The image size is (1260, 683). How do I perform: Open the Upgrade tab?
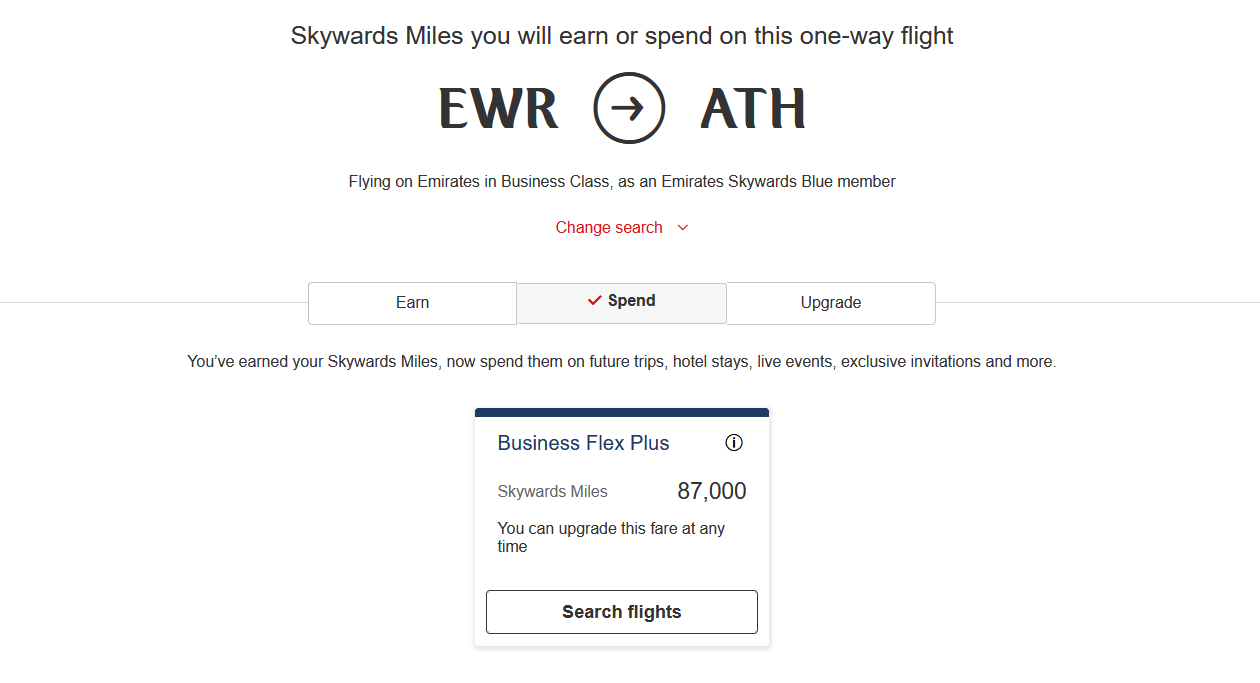[831, 303]
